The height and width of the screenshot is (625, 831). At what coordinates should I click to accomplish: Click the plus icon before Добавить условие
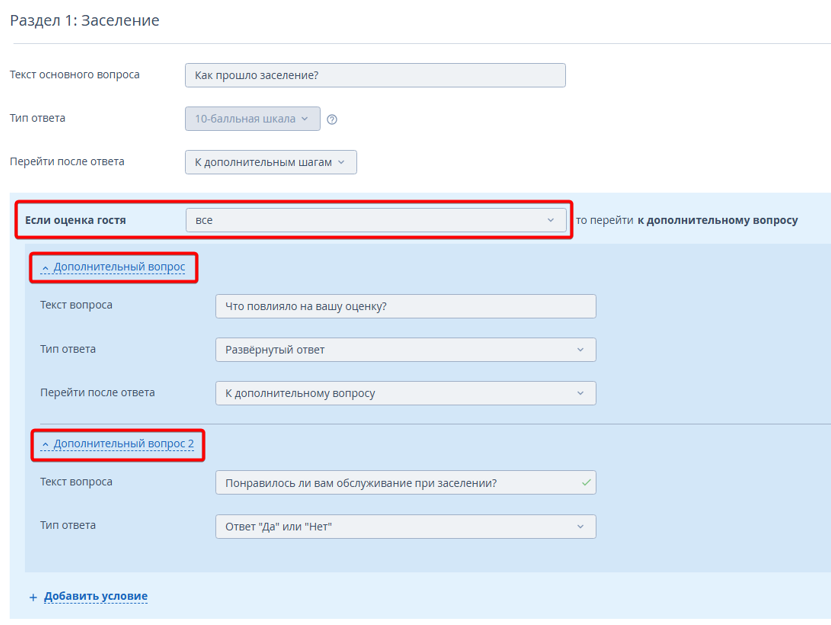[33, 597]
